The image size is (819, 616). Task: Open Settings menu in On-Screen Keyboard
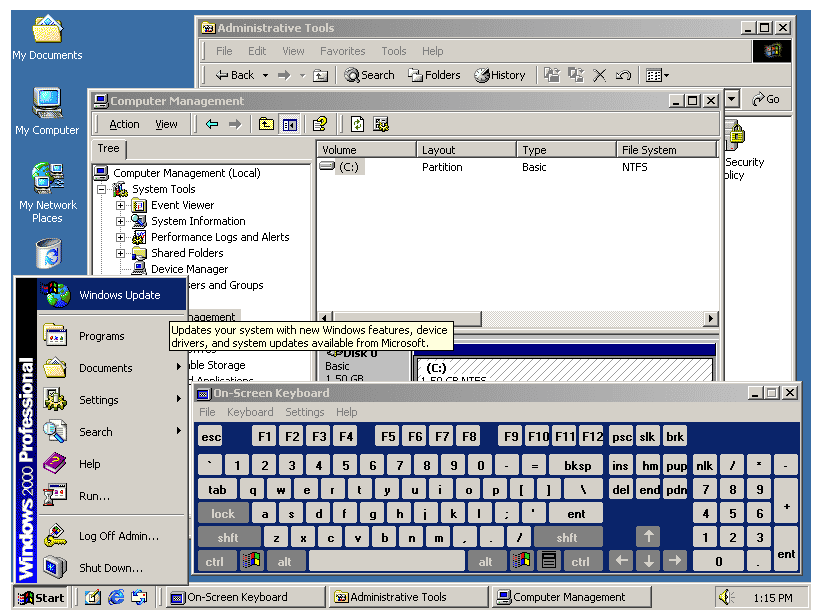point(304,412)
